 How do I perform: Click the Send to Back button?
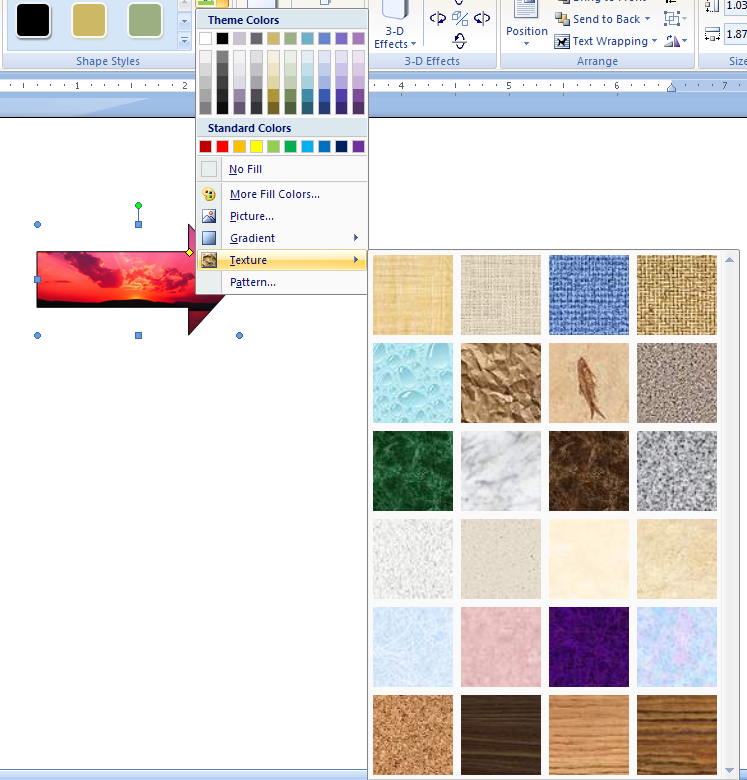click(599, 19)
